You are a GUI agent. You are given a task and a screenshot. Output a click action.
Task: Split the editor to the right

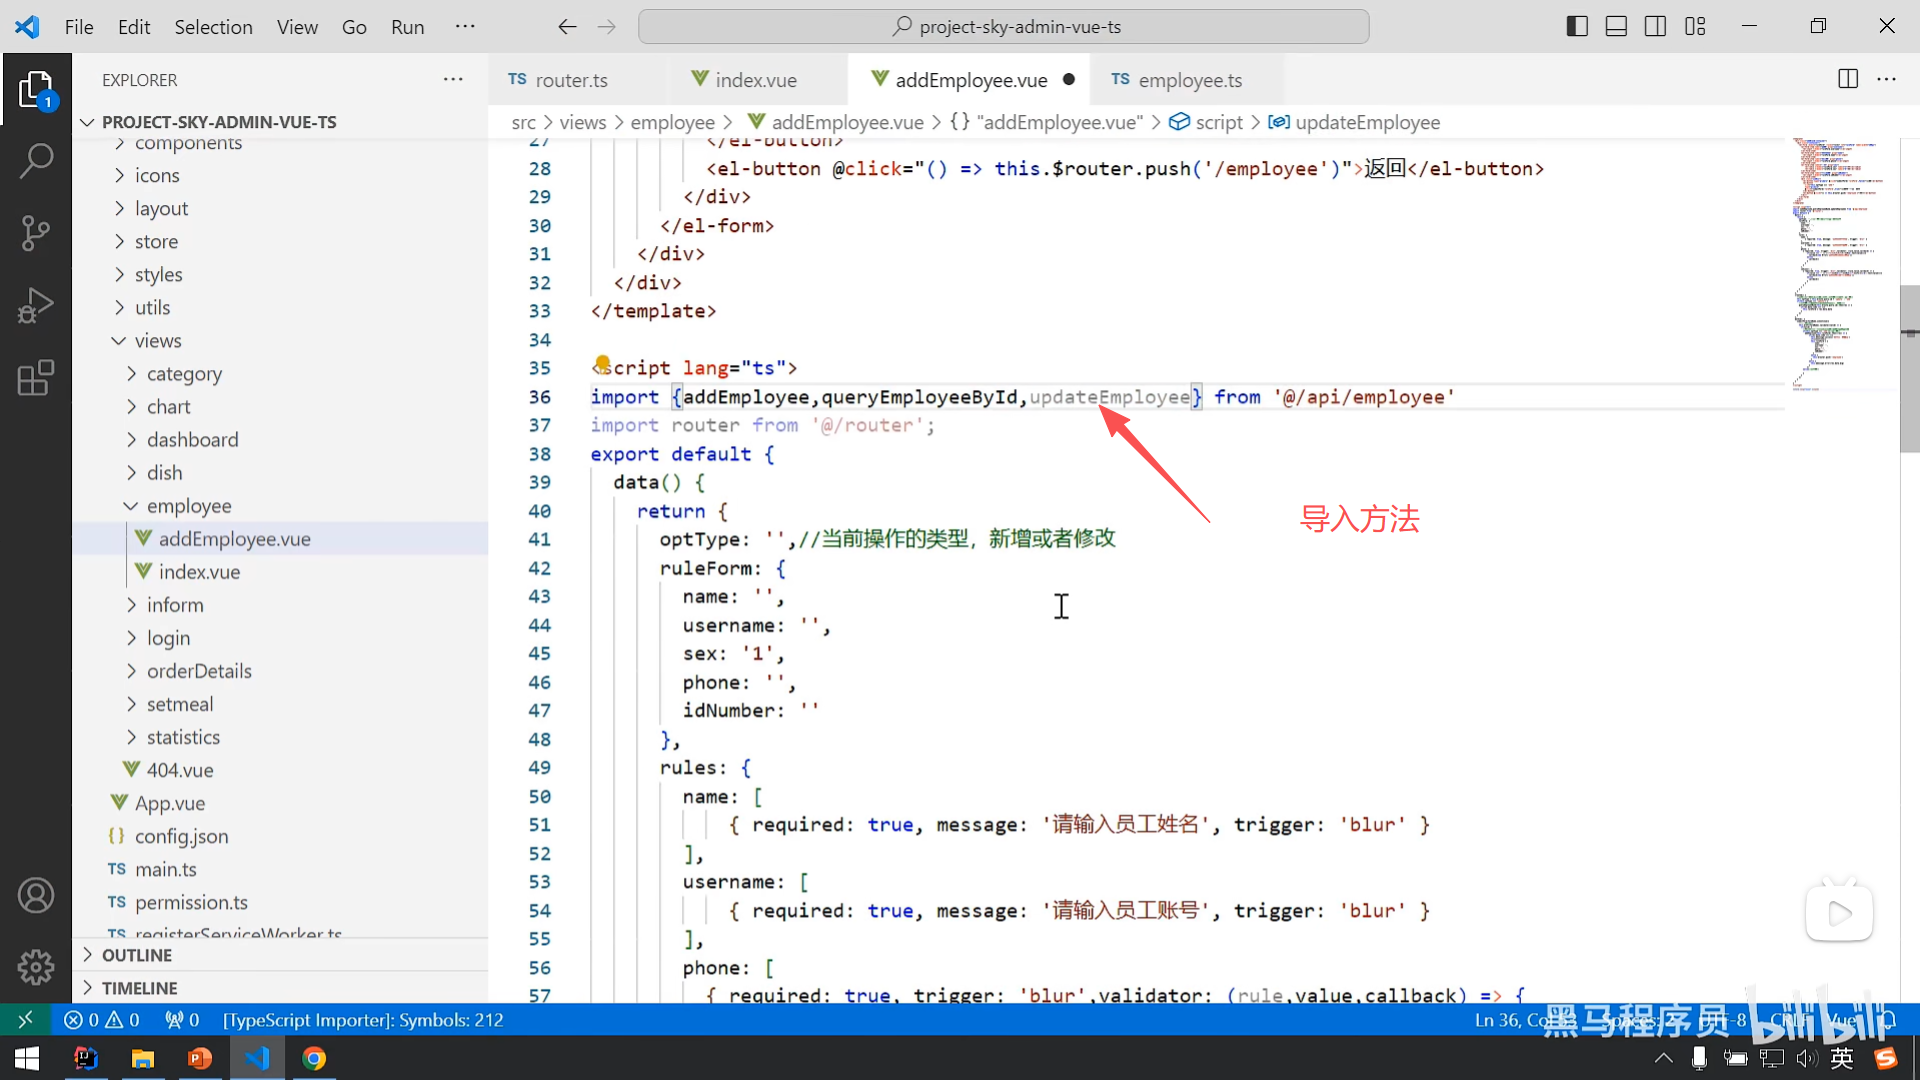(1848, 79)
